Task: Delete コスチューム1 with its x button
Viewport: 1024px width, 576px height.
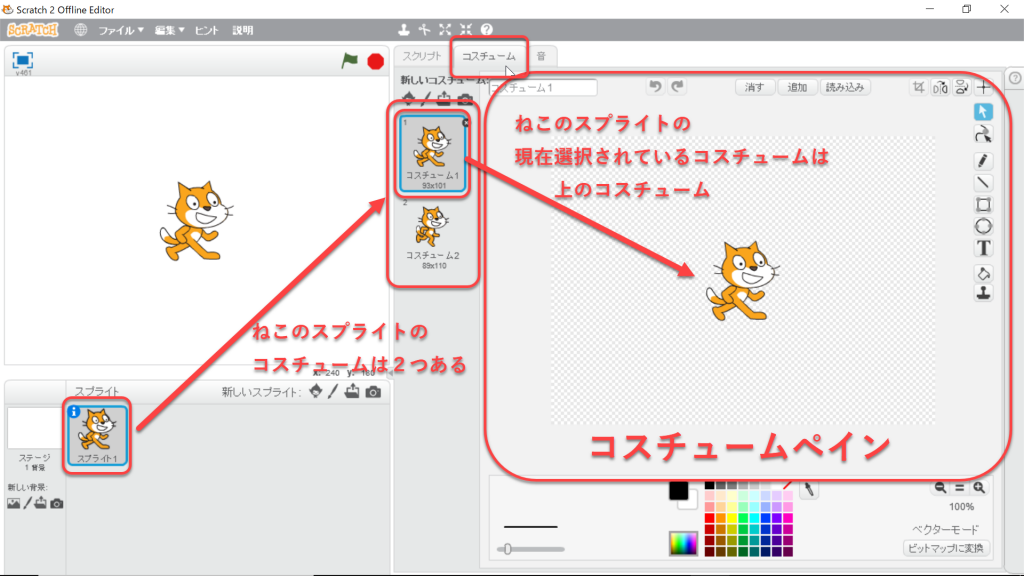Action: [466, 123]
